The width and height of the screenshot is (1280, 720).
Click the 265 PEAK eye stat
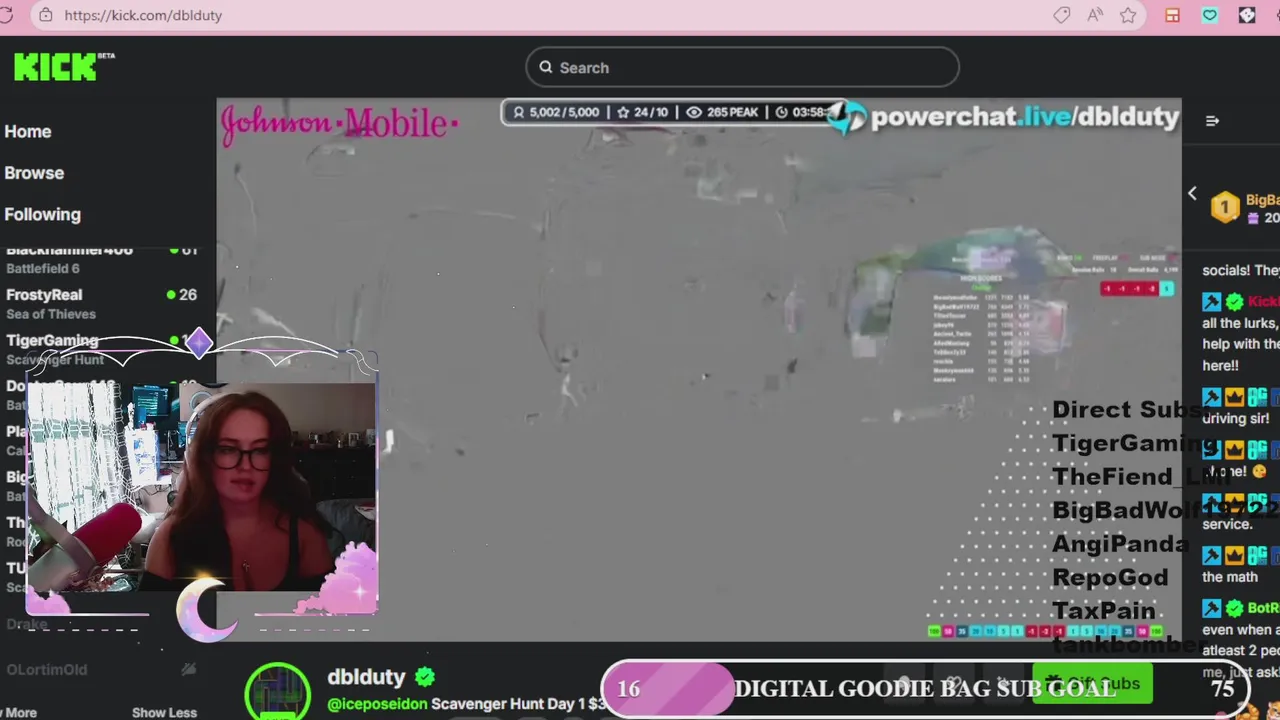(x=721, y=112)
